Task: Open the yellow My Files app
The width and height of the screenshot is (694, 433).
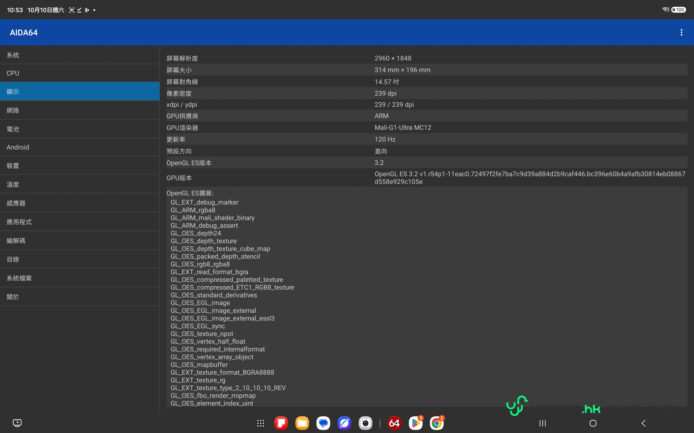Action: 302,423
